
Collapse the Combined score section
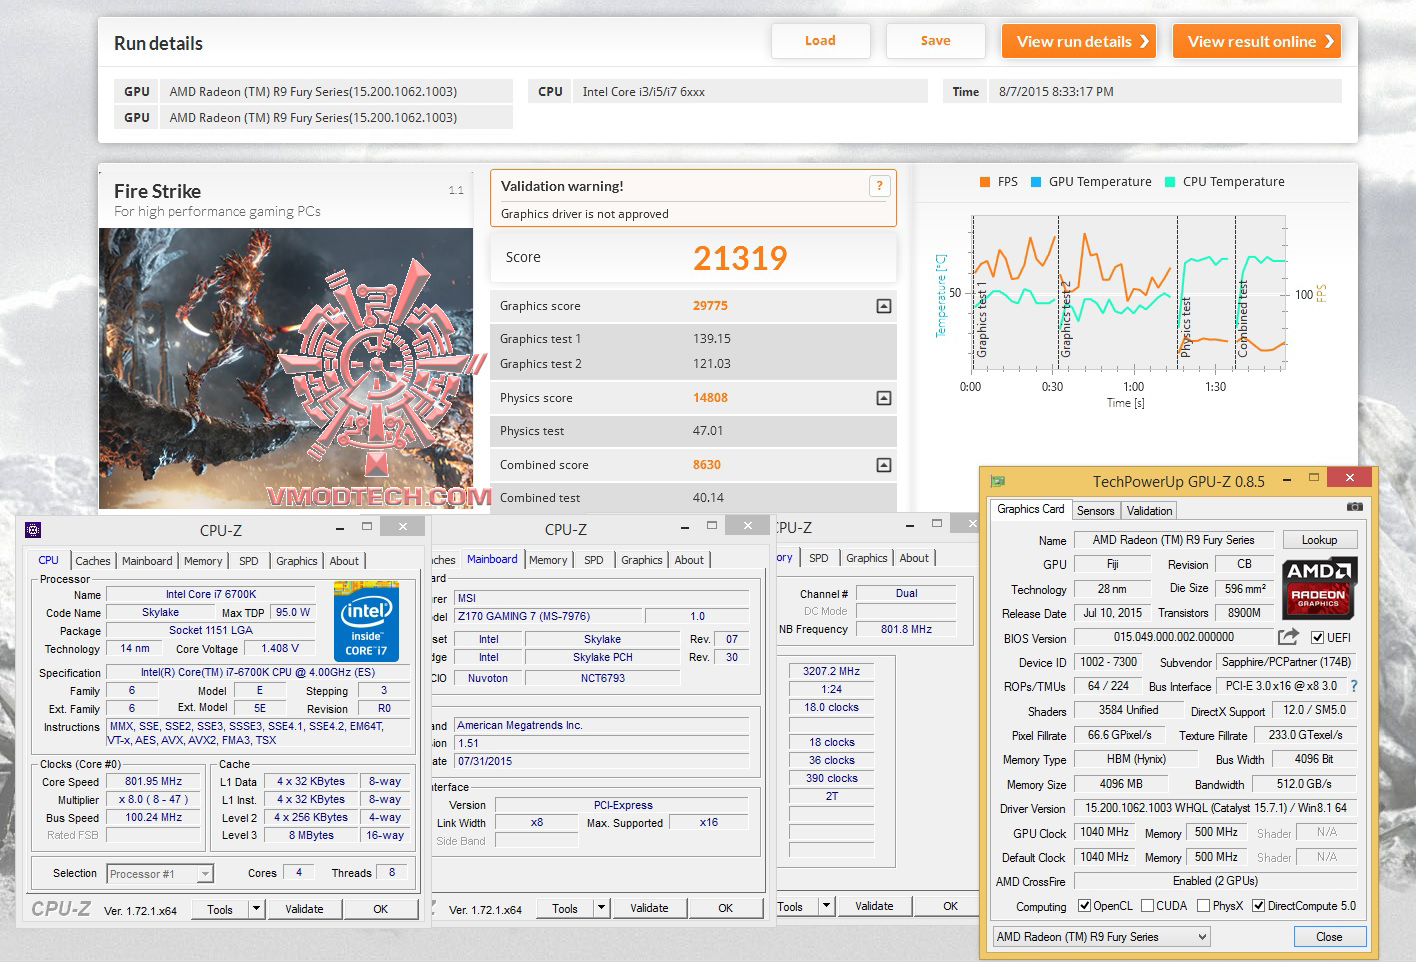point(883,465)
